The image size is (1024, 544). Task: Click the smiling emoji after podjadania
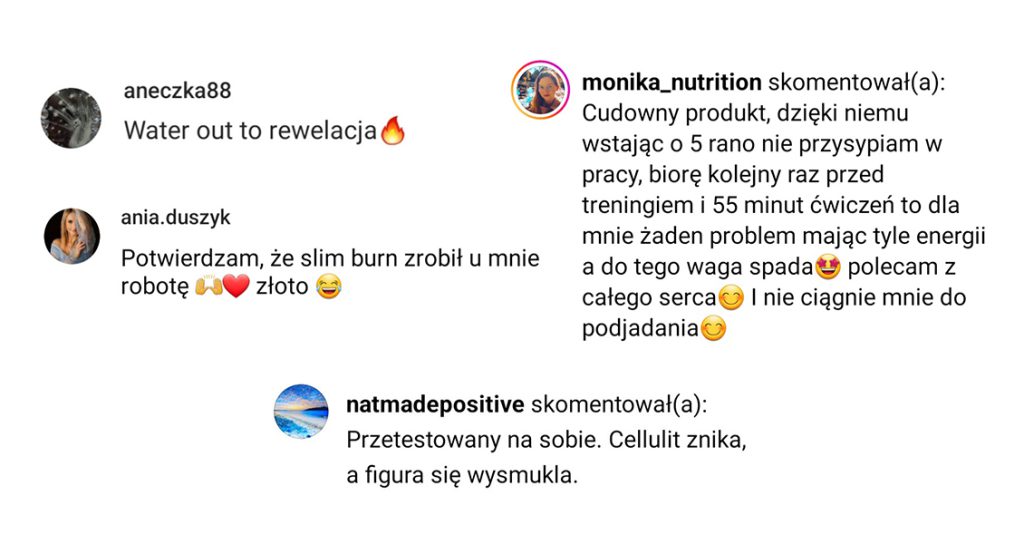click(x=713, y=328)
